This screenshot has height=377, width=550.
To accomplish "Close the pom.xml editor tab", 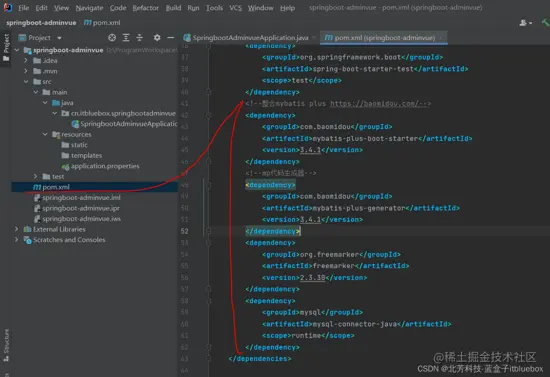I will (x=442, y=38).
